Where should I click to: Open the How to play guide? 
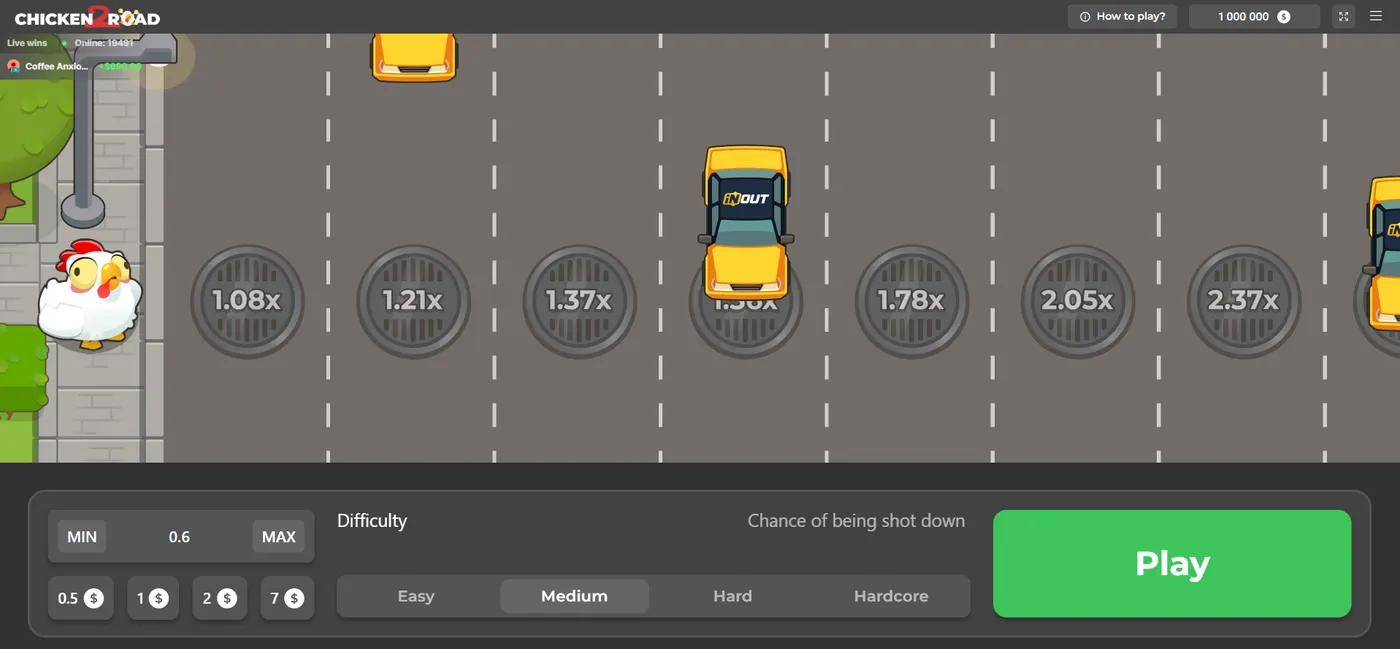[x=1122, y=16]
